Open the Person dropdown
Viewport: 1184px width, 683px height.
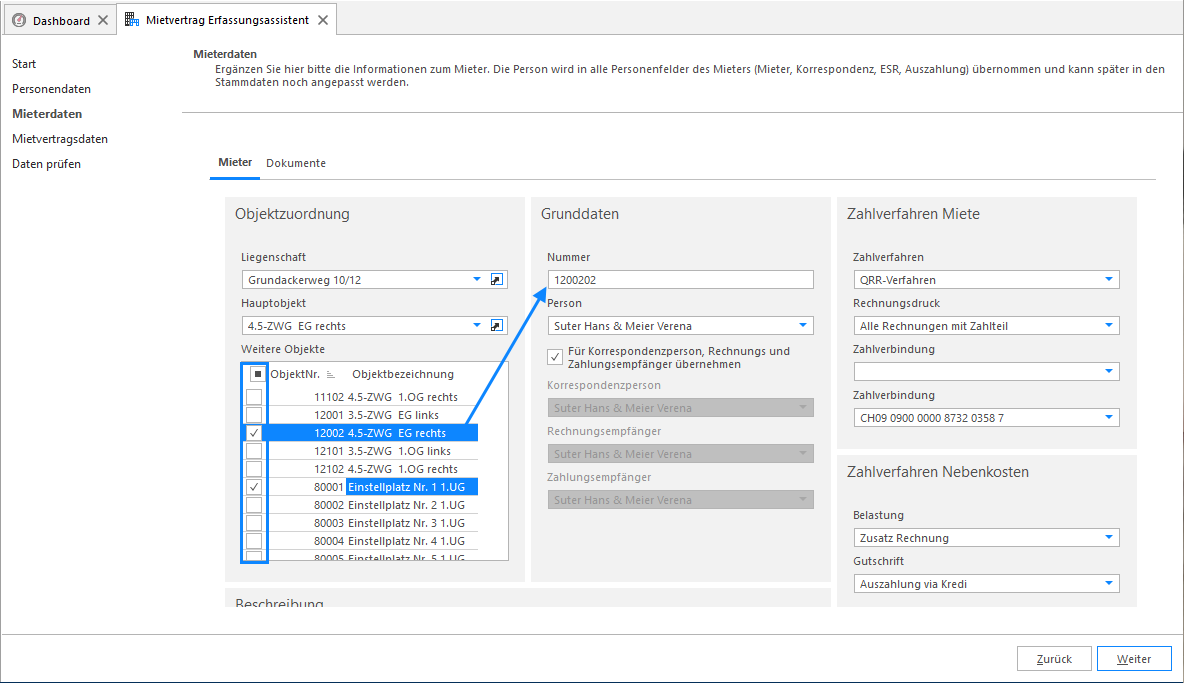[x=803, y=326]
